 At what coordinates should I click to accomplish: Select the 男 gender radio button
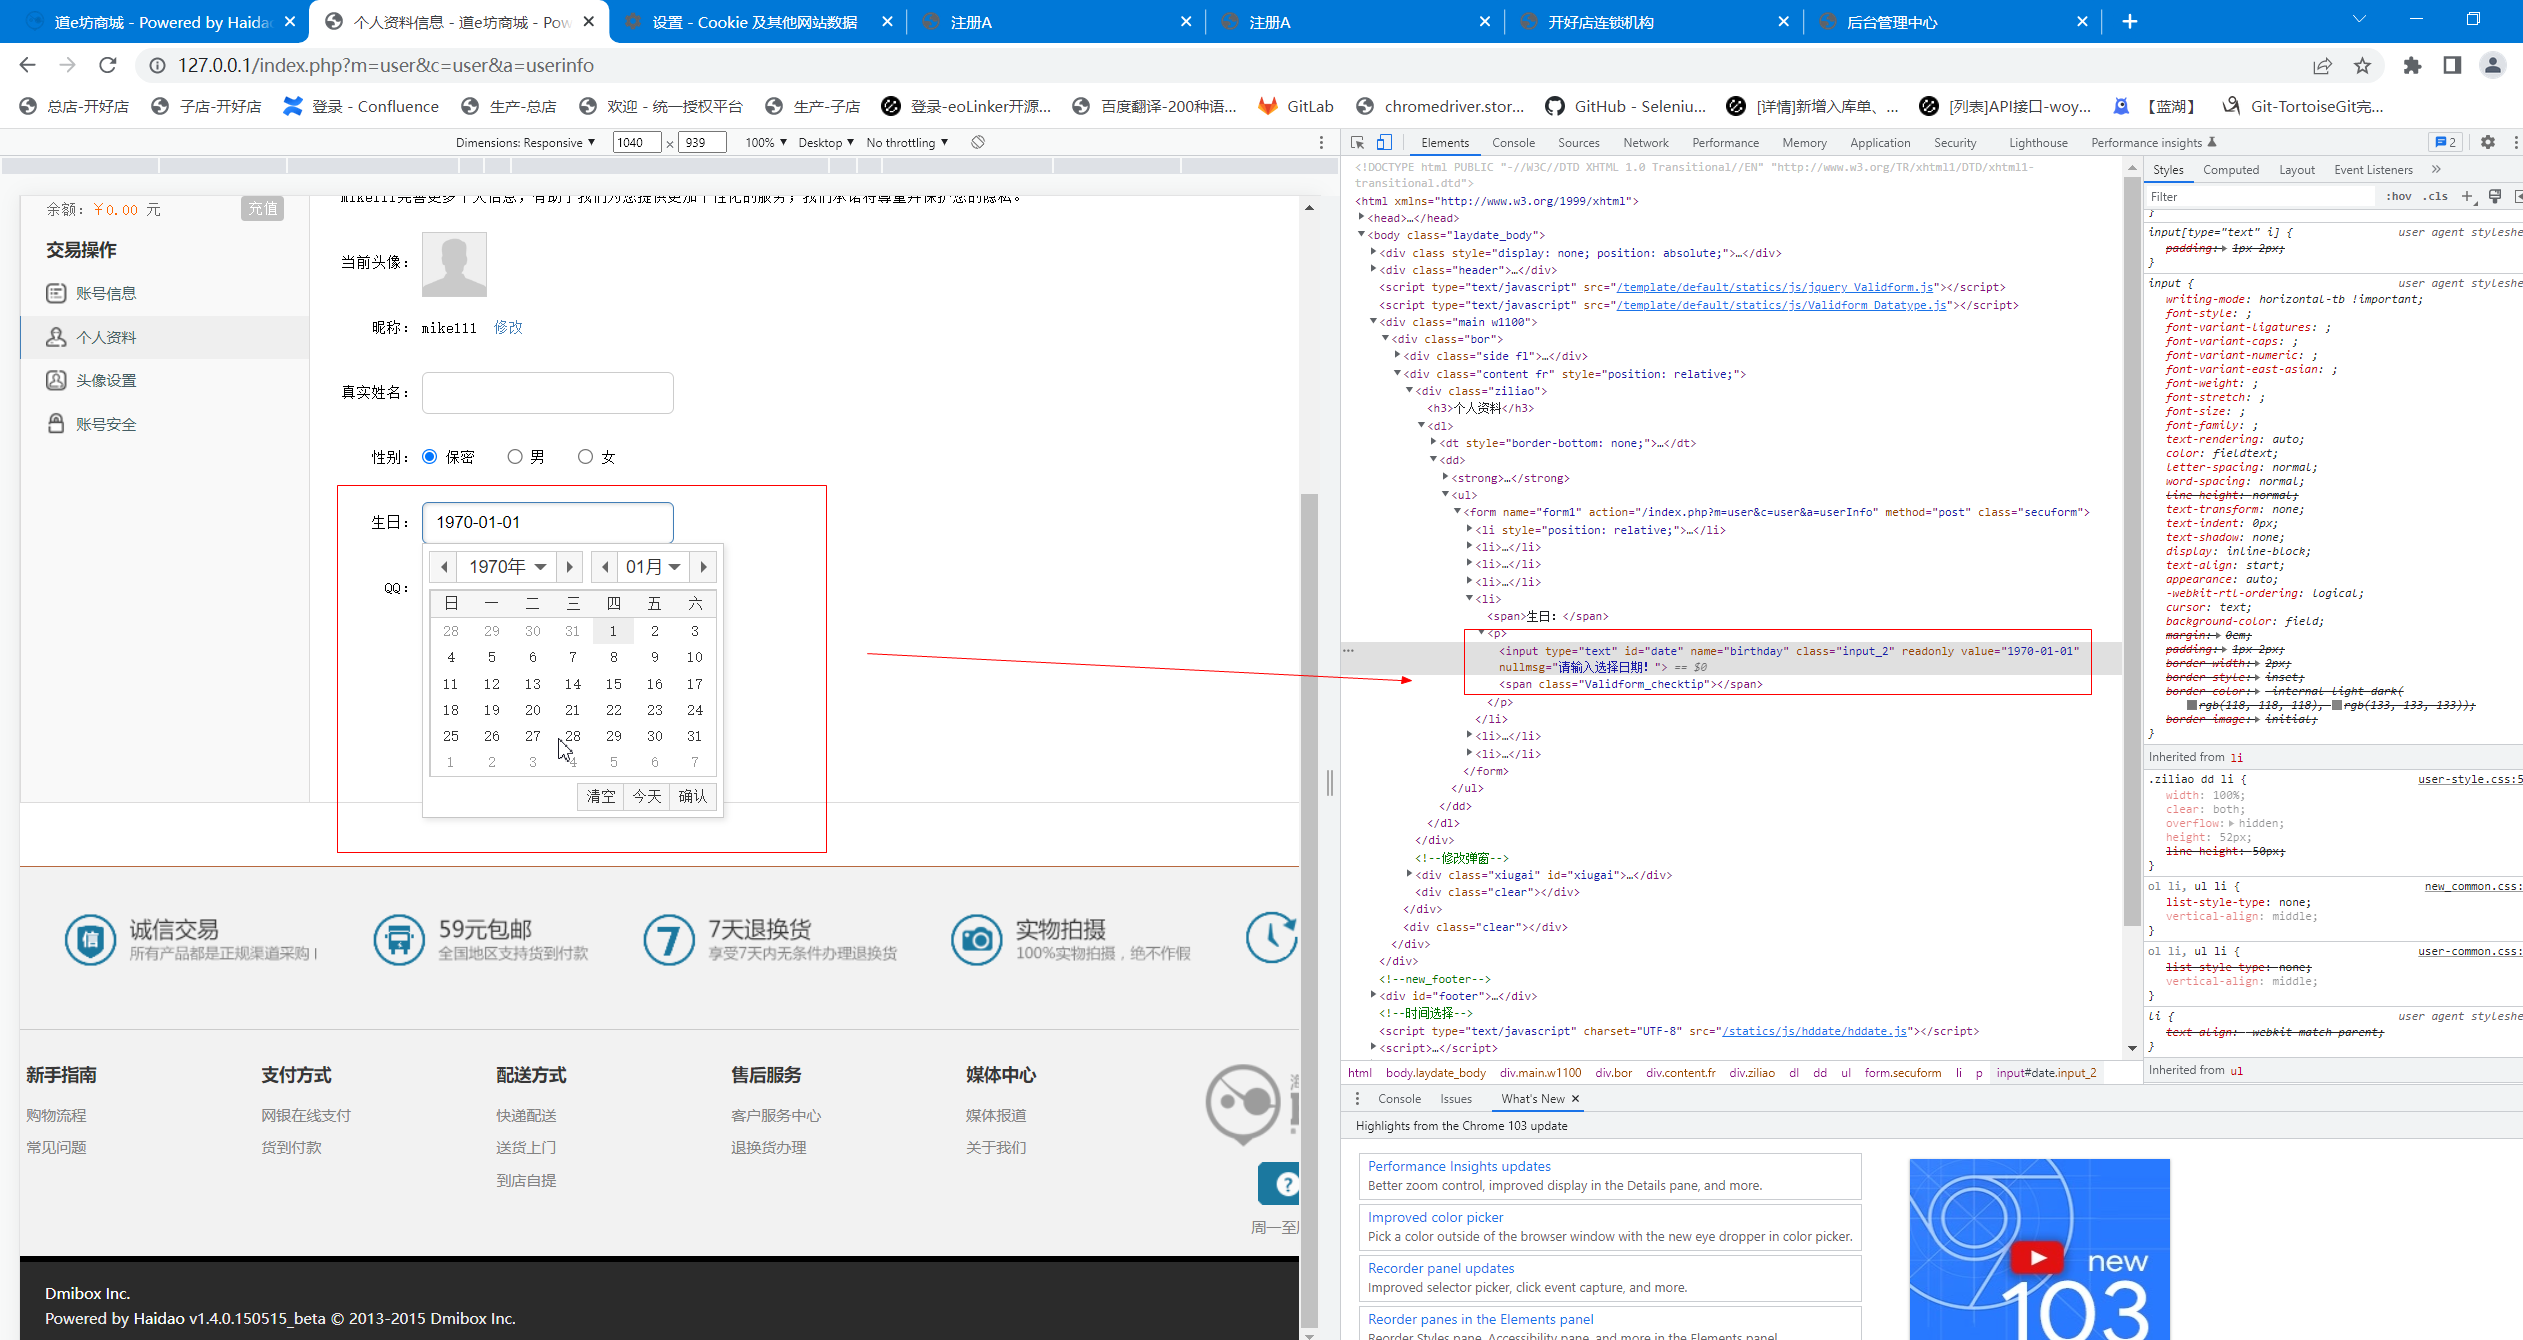click(515, 457)
